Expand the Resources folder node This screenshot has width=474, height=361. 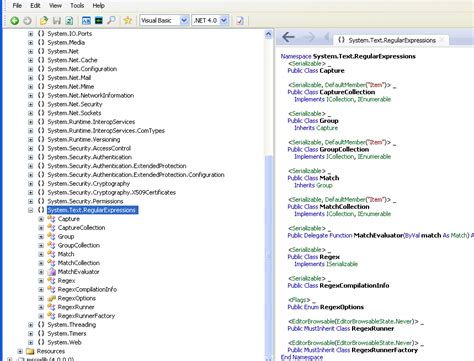coord(20,351)
